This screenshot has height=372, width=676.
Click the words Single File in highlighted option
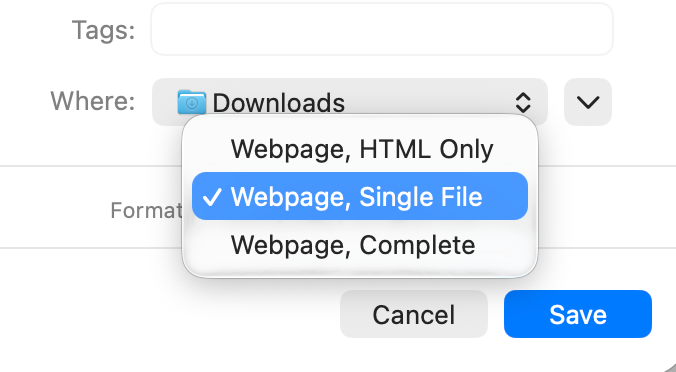click(x=421, y=197)
